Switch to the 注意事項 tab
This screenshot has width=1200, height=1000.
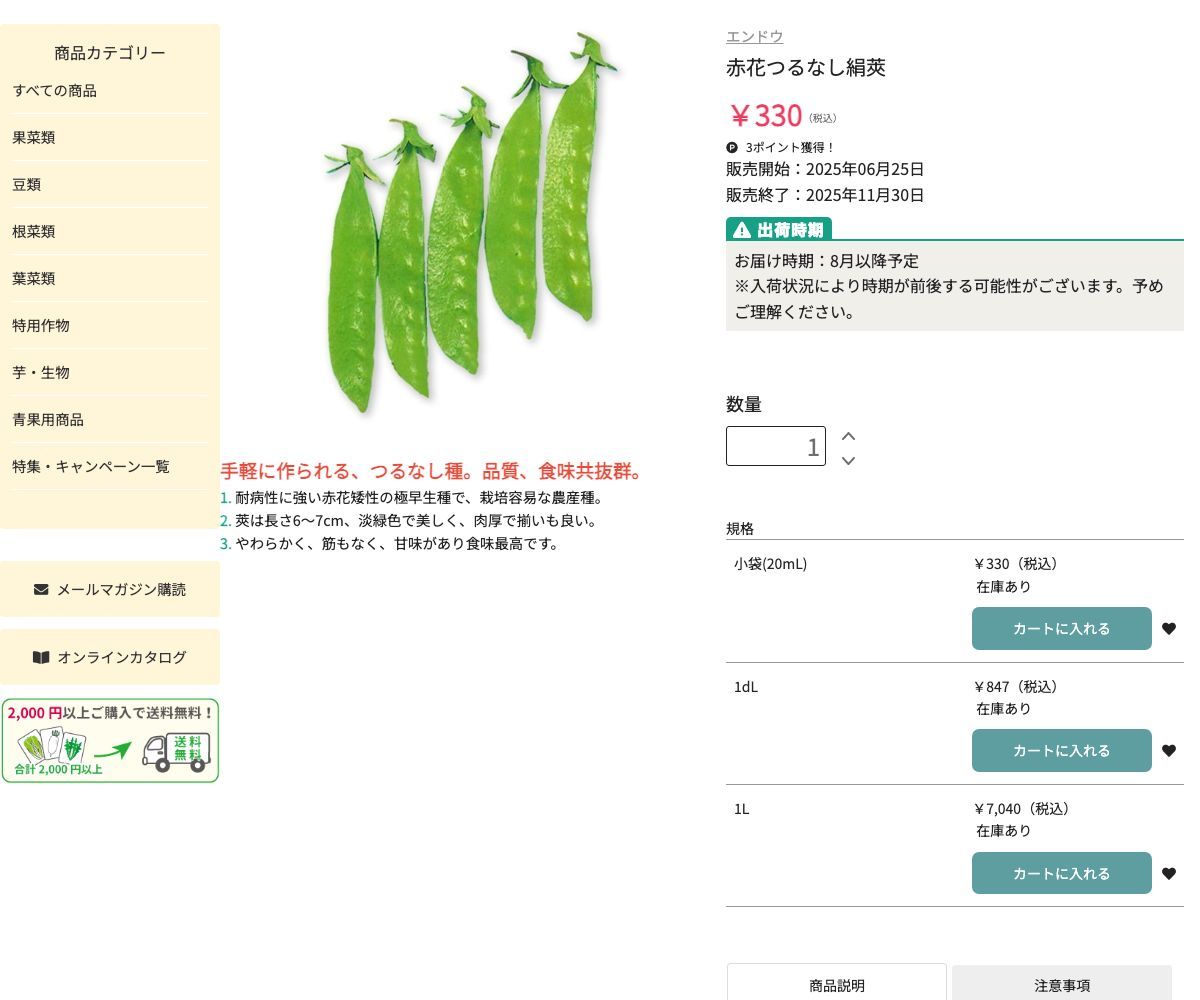(1062, 985)
